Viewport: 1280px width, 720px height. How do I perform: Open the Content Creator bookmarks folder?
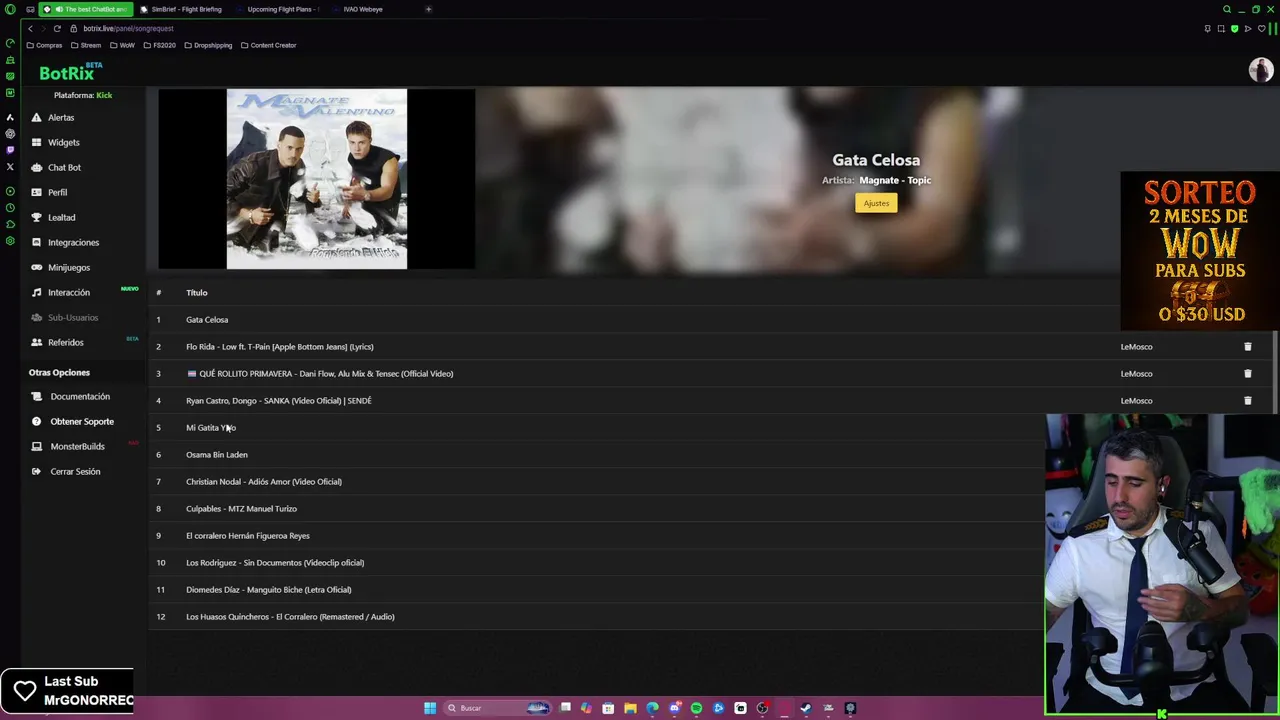pyautogui.click(x=268, y=45)
